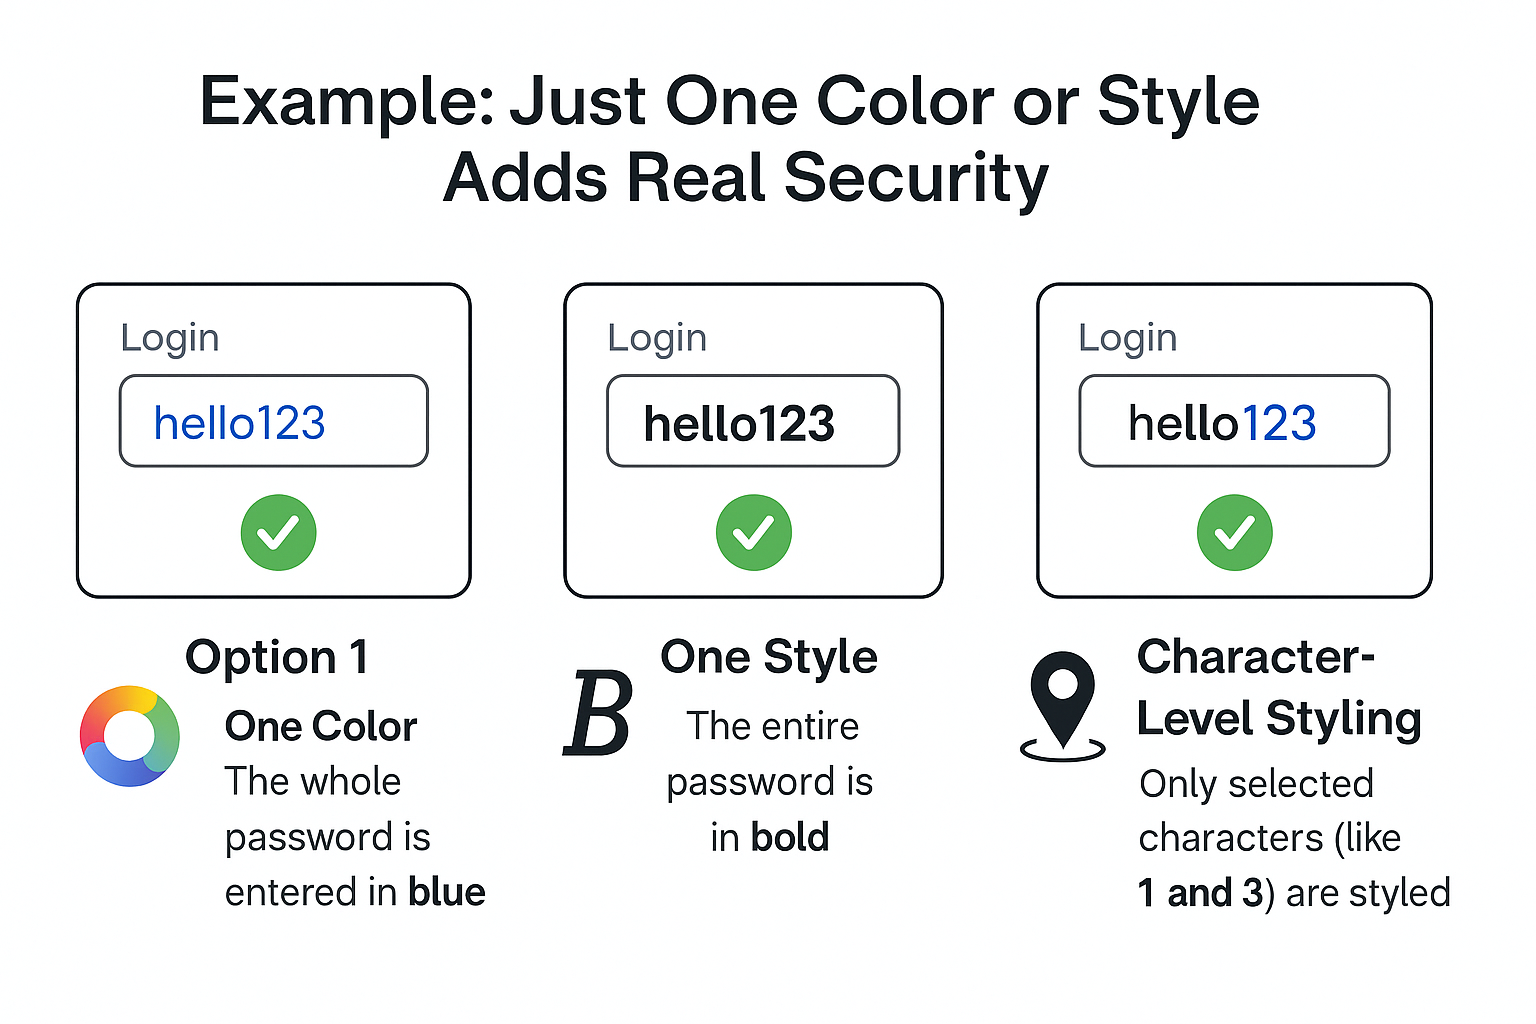Click the Character-Level Styling heading
Image resolution: width=1536 pixels, height=1024 pixels.
tap(1278, 688)
